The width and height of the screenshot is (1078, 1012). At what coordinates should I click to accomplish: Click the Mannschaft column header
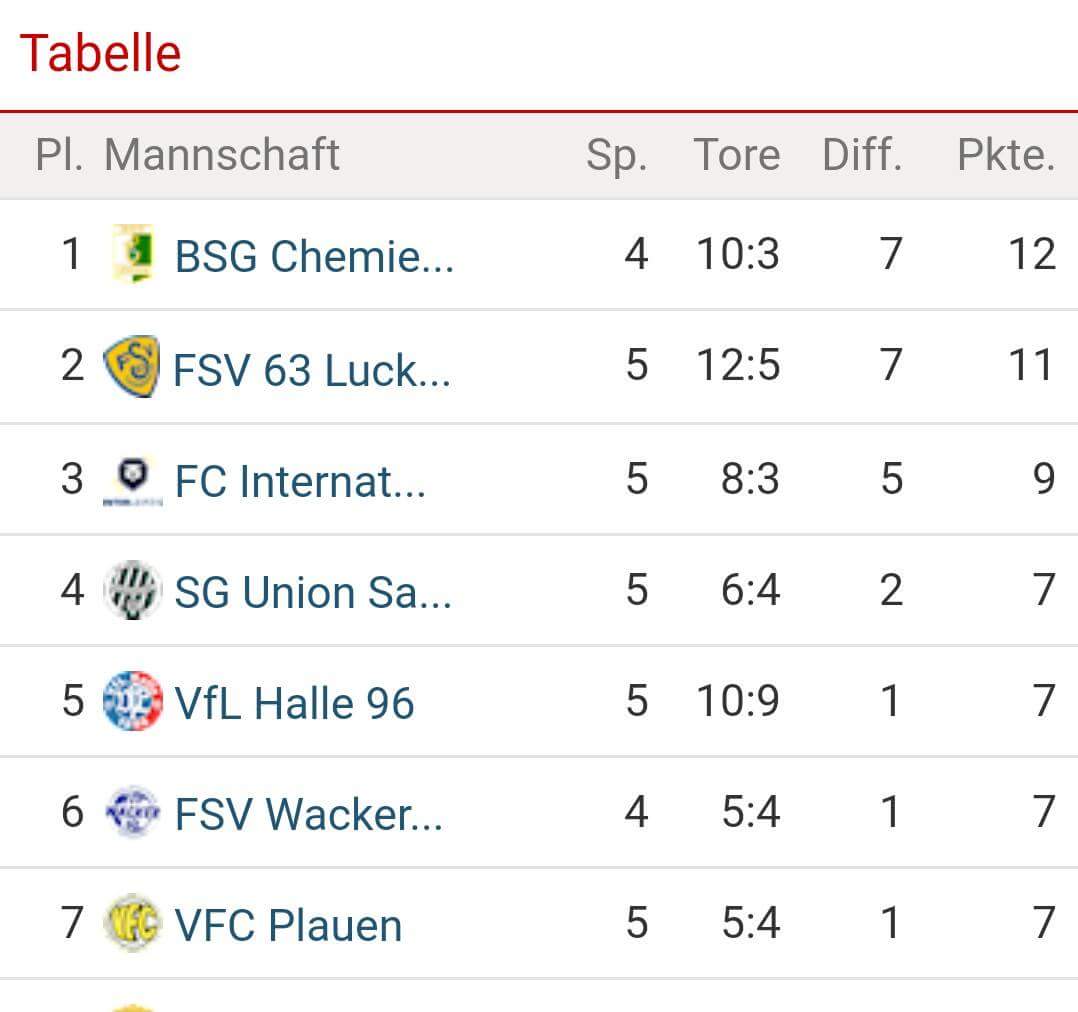222,155
